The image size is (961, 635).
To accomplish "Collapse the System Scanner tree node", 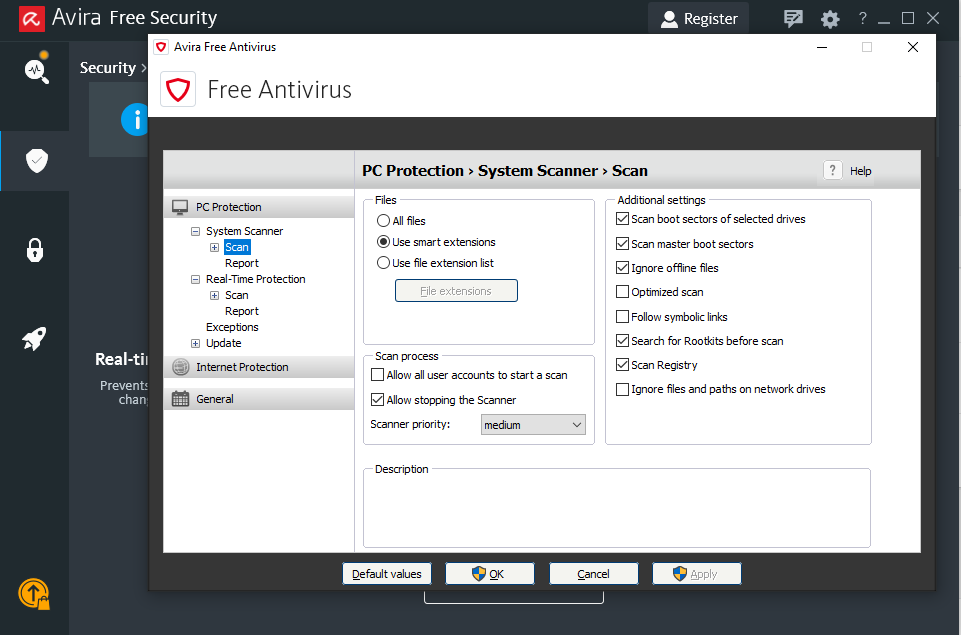I will pos(196,231).
